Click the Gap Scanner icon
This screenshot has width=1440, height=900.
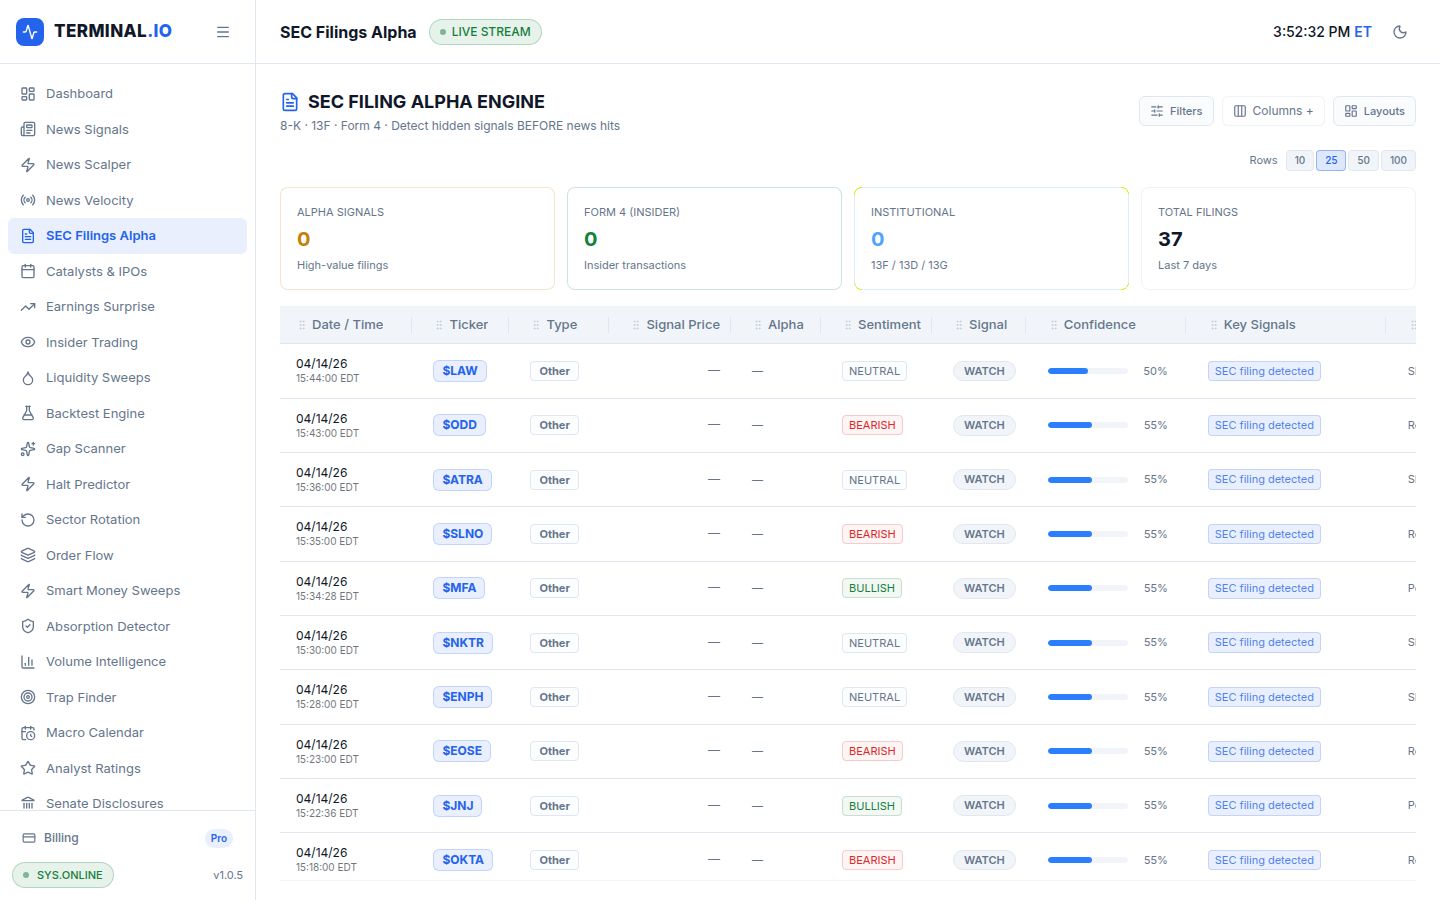pos(28,449)
